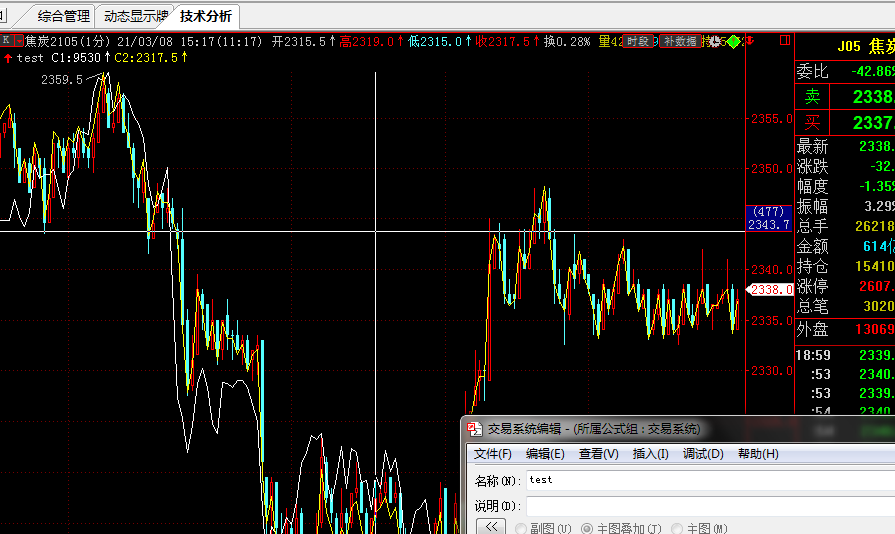Click the 18:59 tick trade row

pyautogui.click(x=845, y=355)
